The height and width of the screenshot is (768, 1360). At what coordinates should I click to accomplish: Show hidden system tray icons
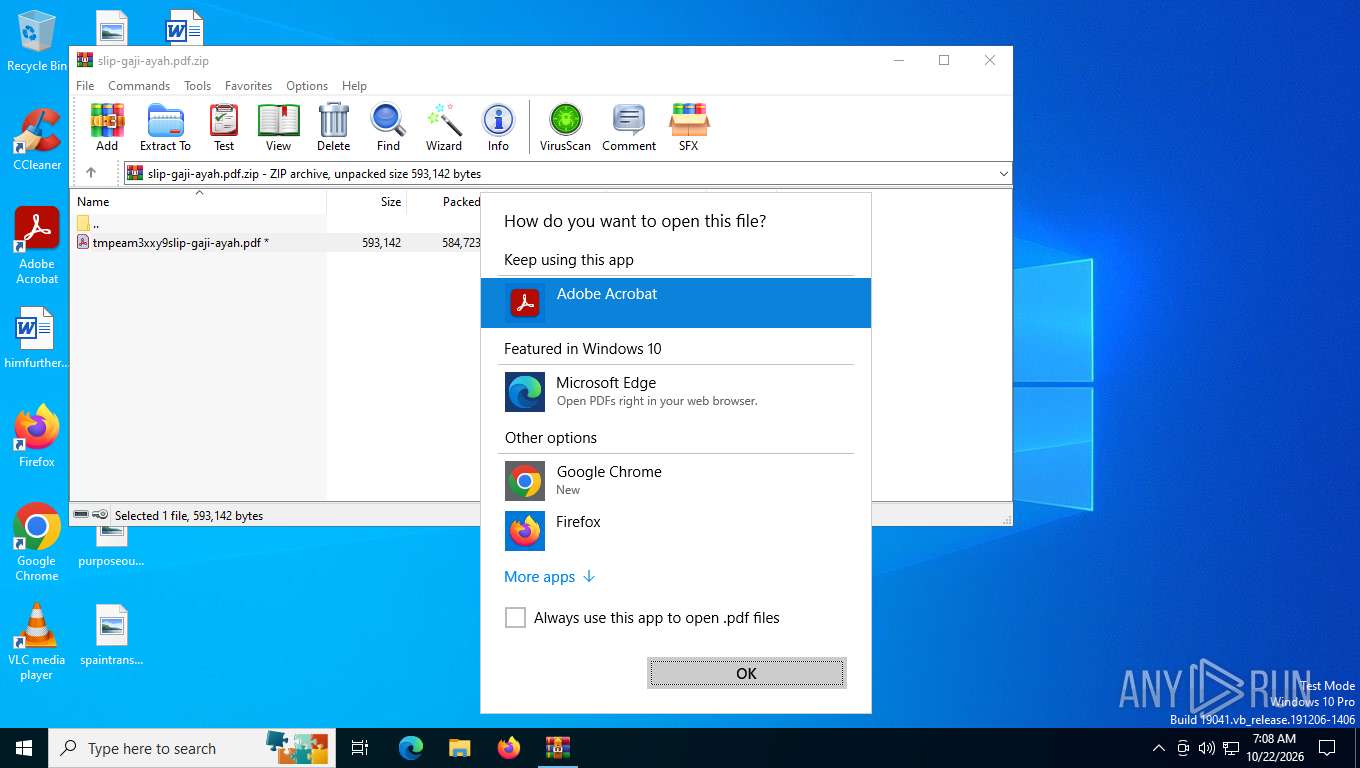[1159, 748]
